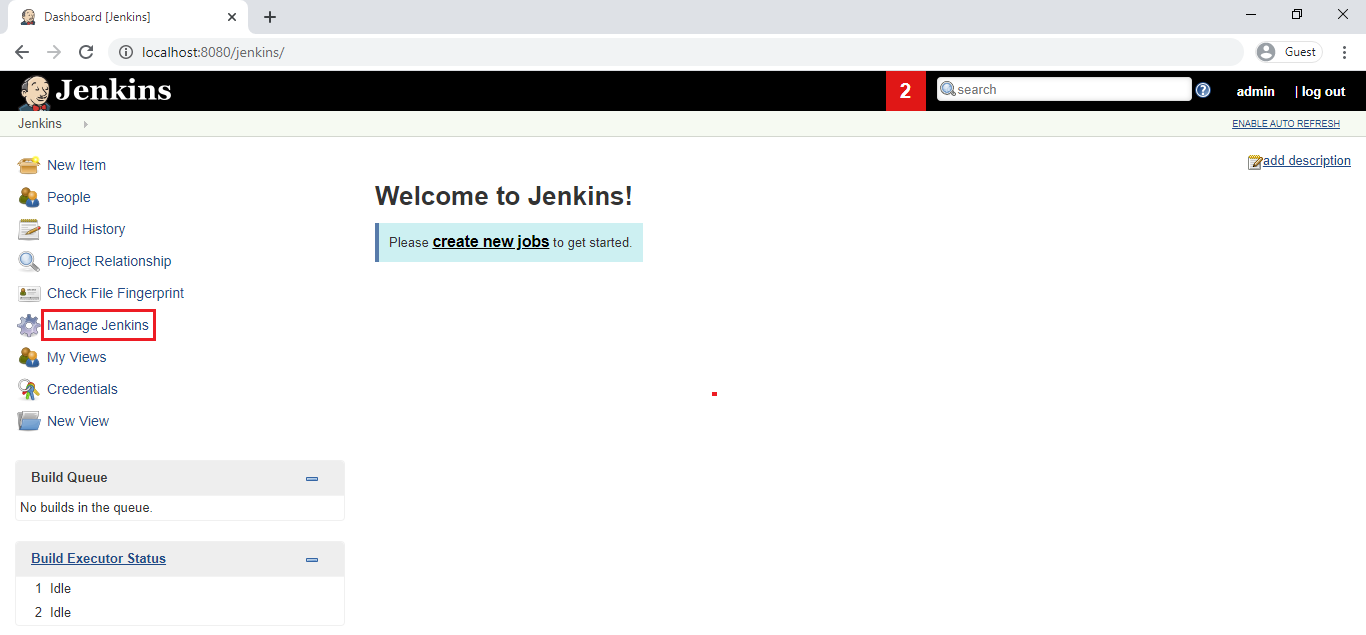Close the Dashboard [Jenkins] tab

click(x=233, y=17)
